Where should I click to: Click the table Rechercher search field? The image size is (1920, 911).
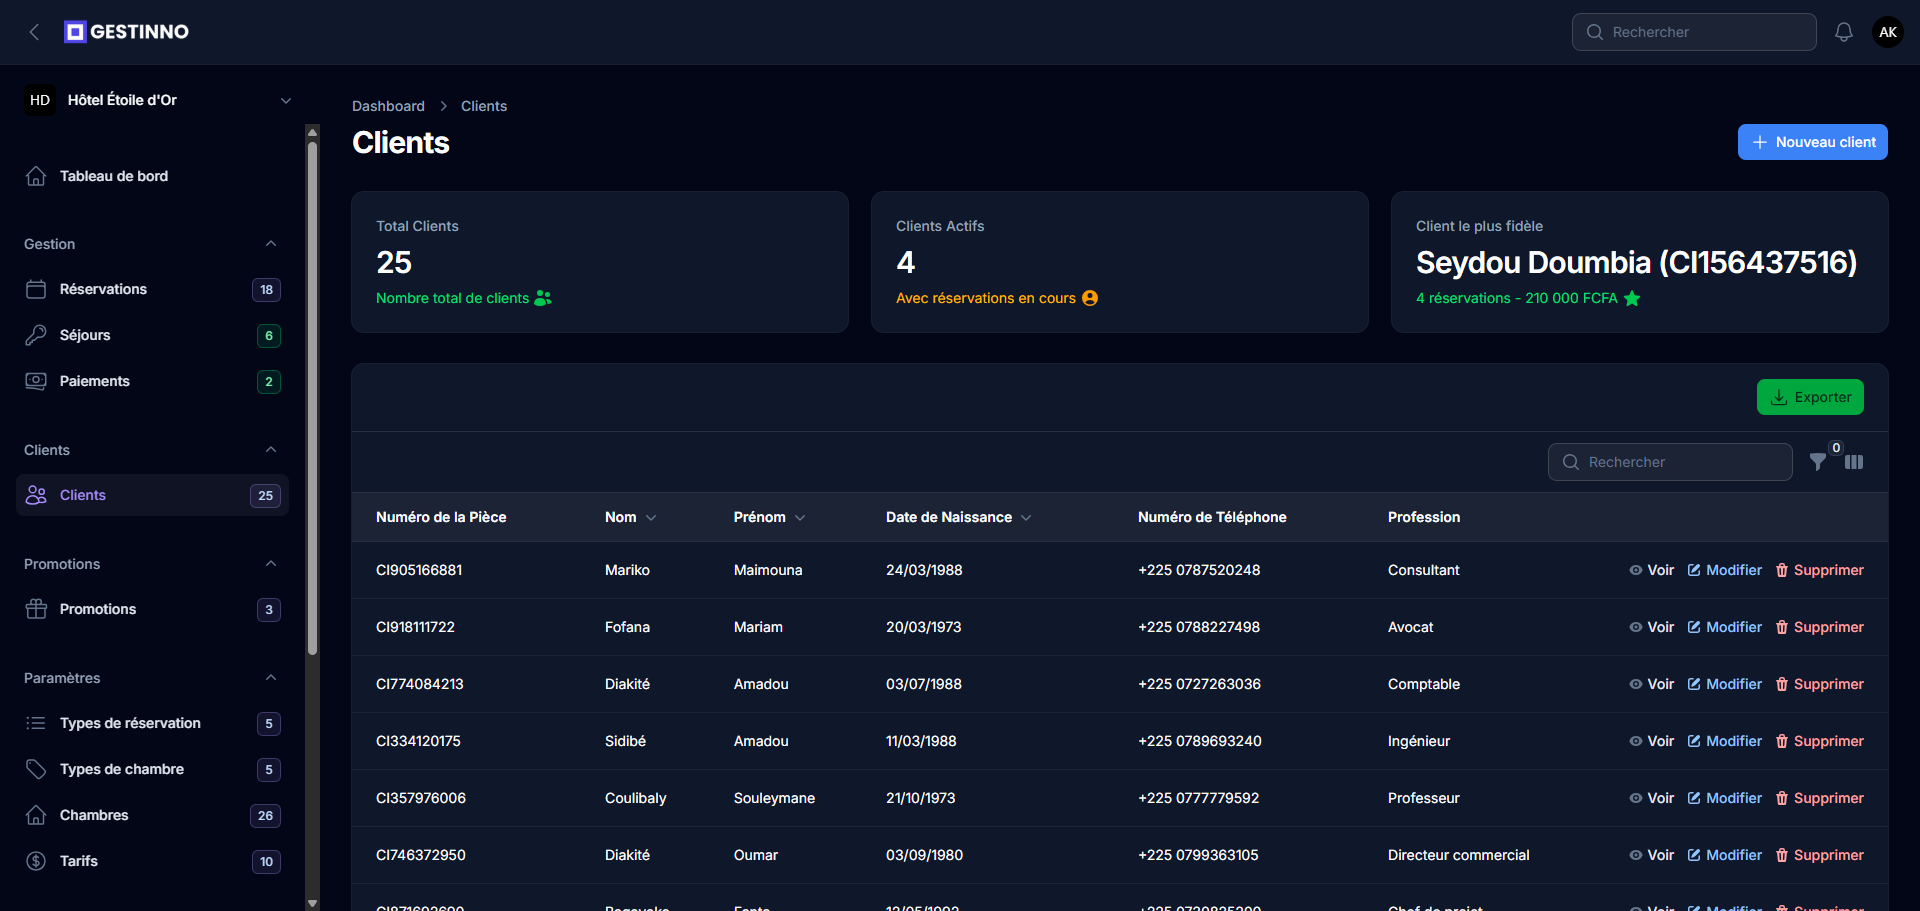tap(1670, 462)
